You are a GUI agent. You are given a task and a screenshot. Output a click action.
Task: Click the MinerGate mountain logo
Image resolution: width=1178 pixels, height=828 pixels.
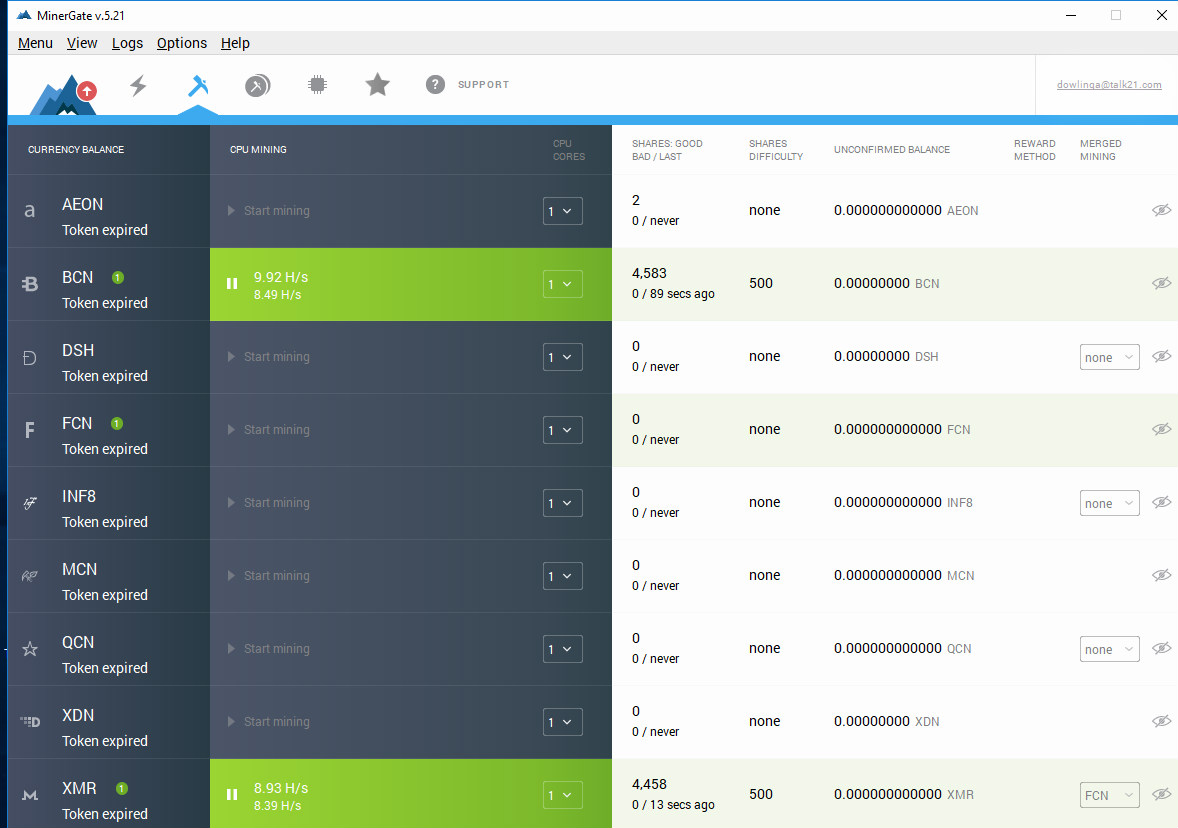point(64,94)
